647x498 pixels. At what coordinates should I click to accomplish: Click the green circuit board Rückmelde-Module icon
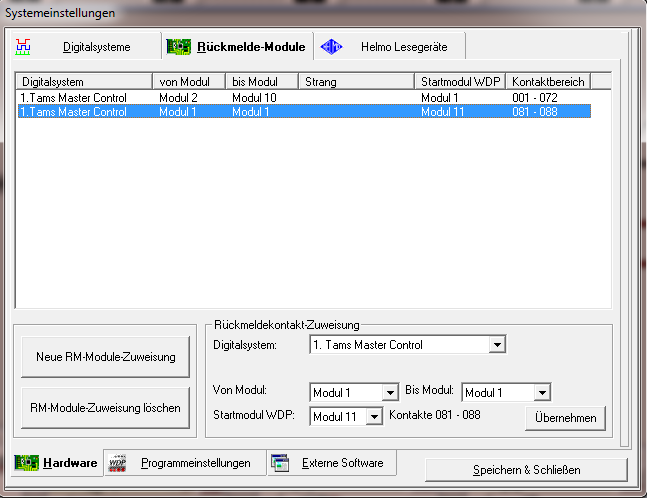coord(178,47)
